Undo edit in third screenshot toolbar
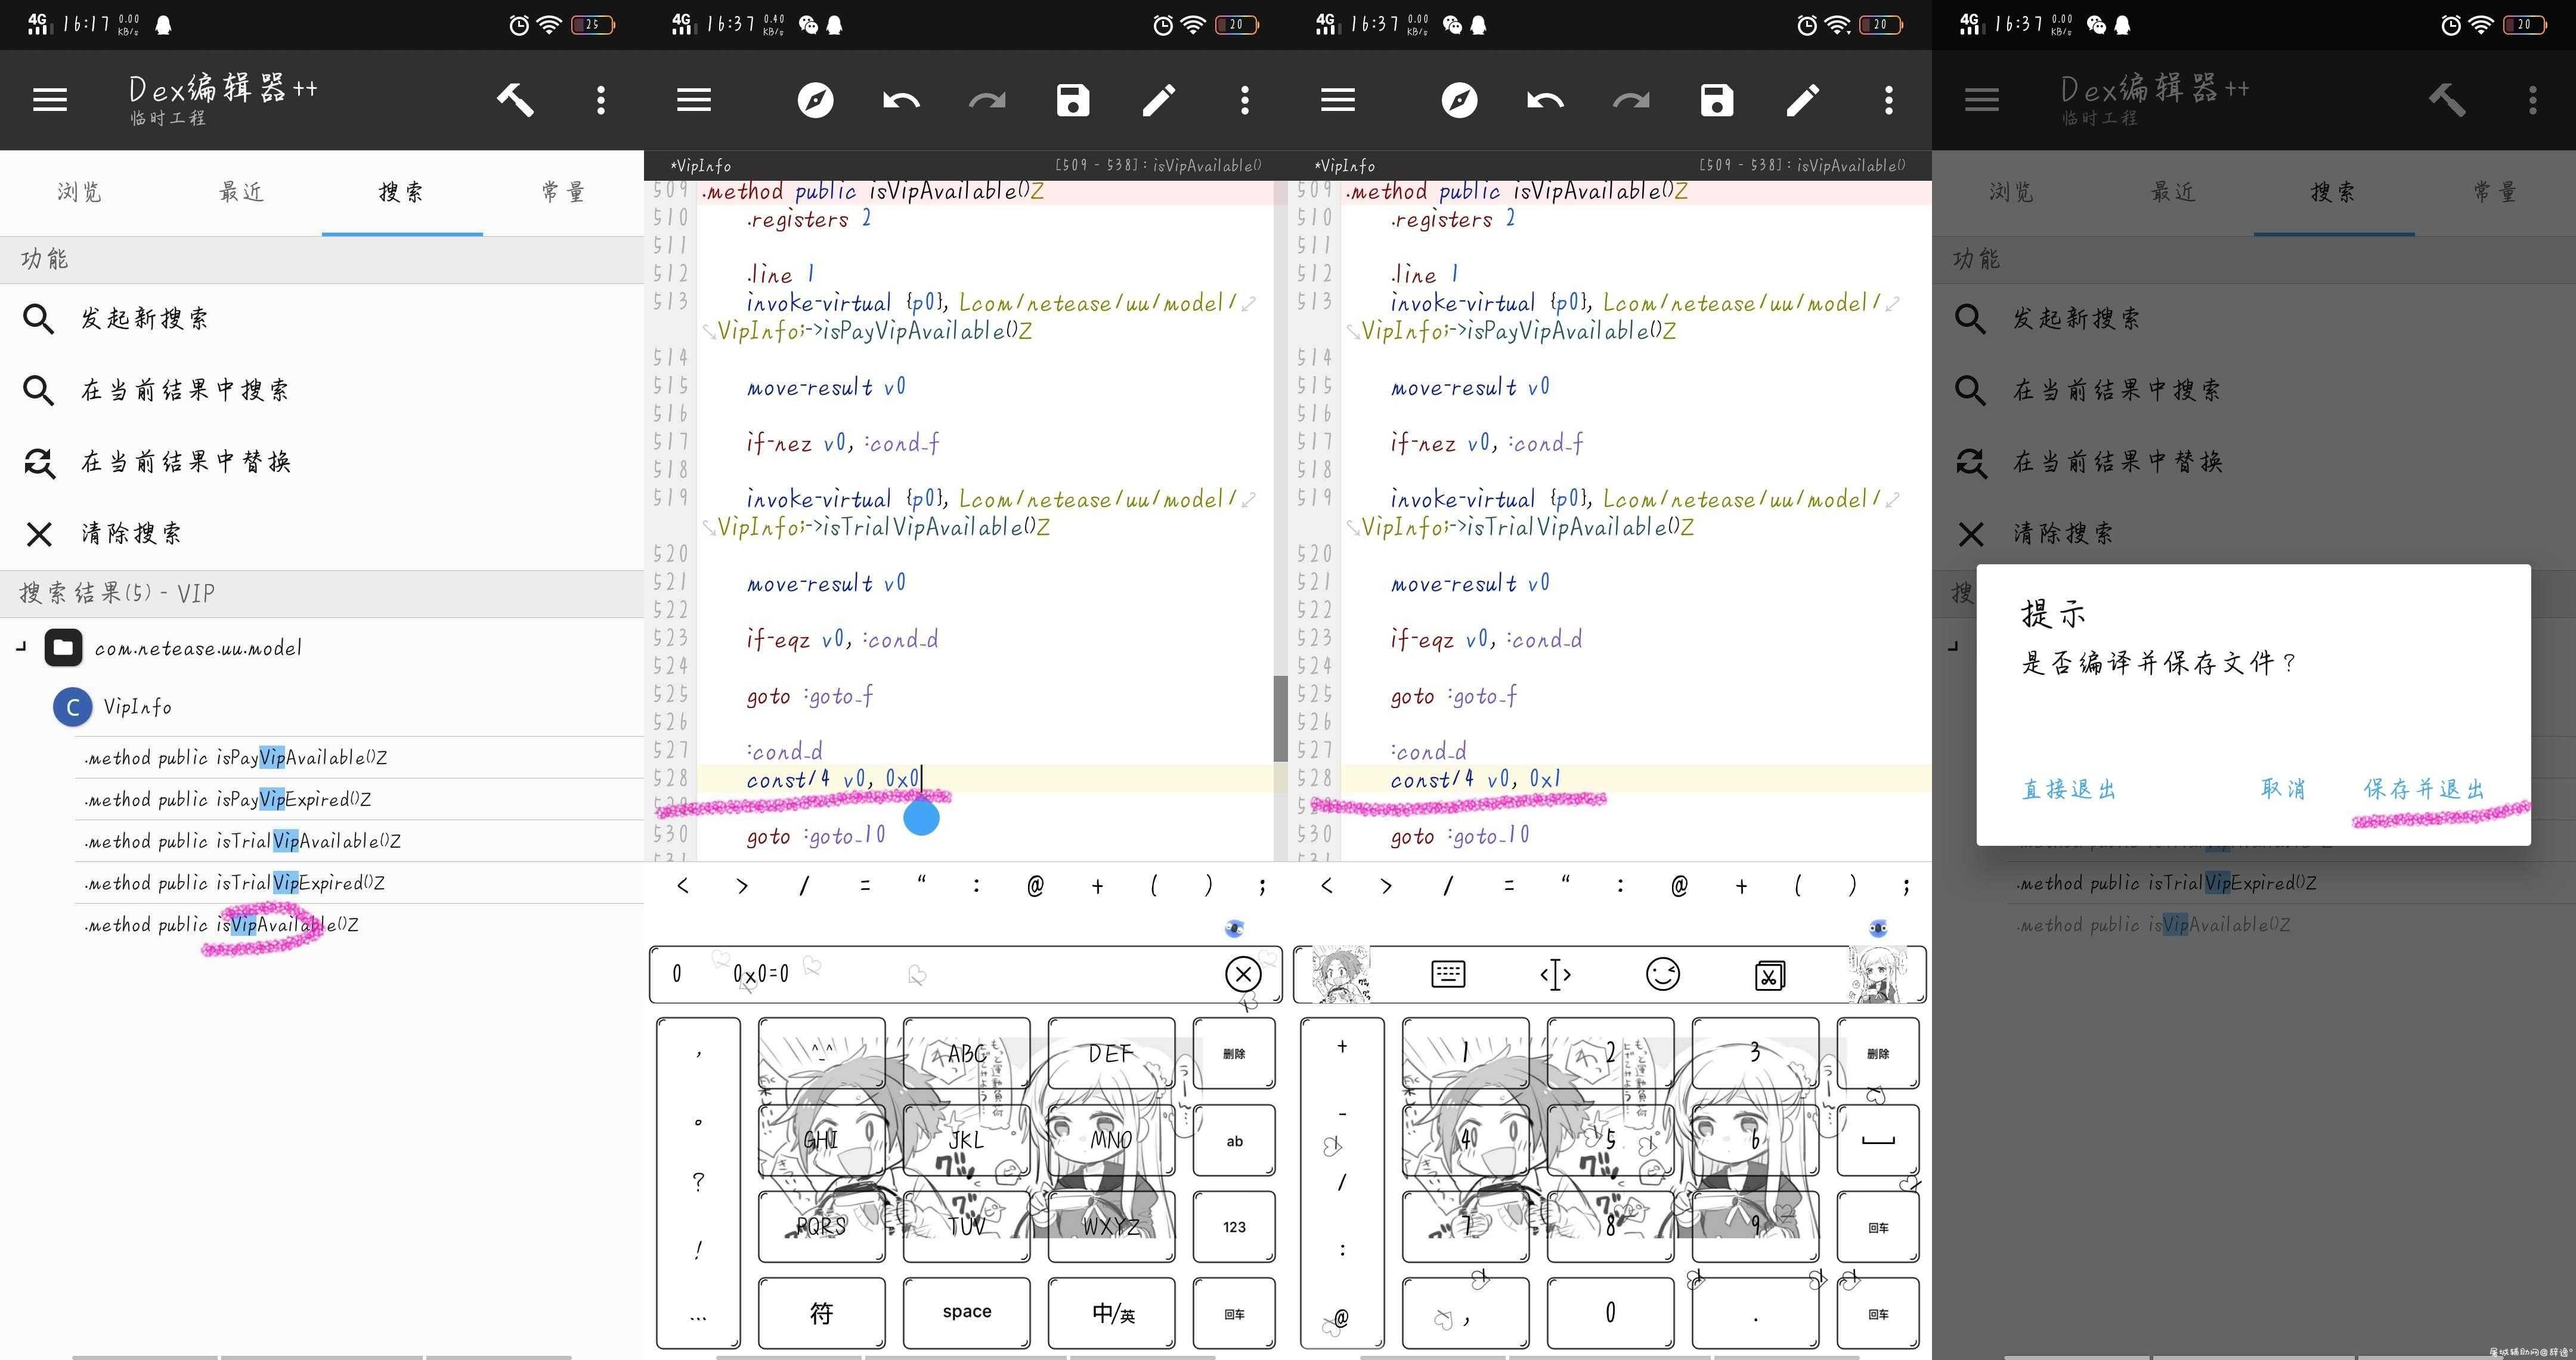Screen dimensions: 2576x1360 tap(1545, 100)
